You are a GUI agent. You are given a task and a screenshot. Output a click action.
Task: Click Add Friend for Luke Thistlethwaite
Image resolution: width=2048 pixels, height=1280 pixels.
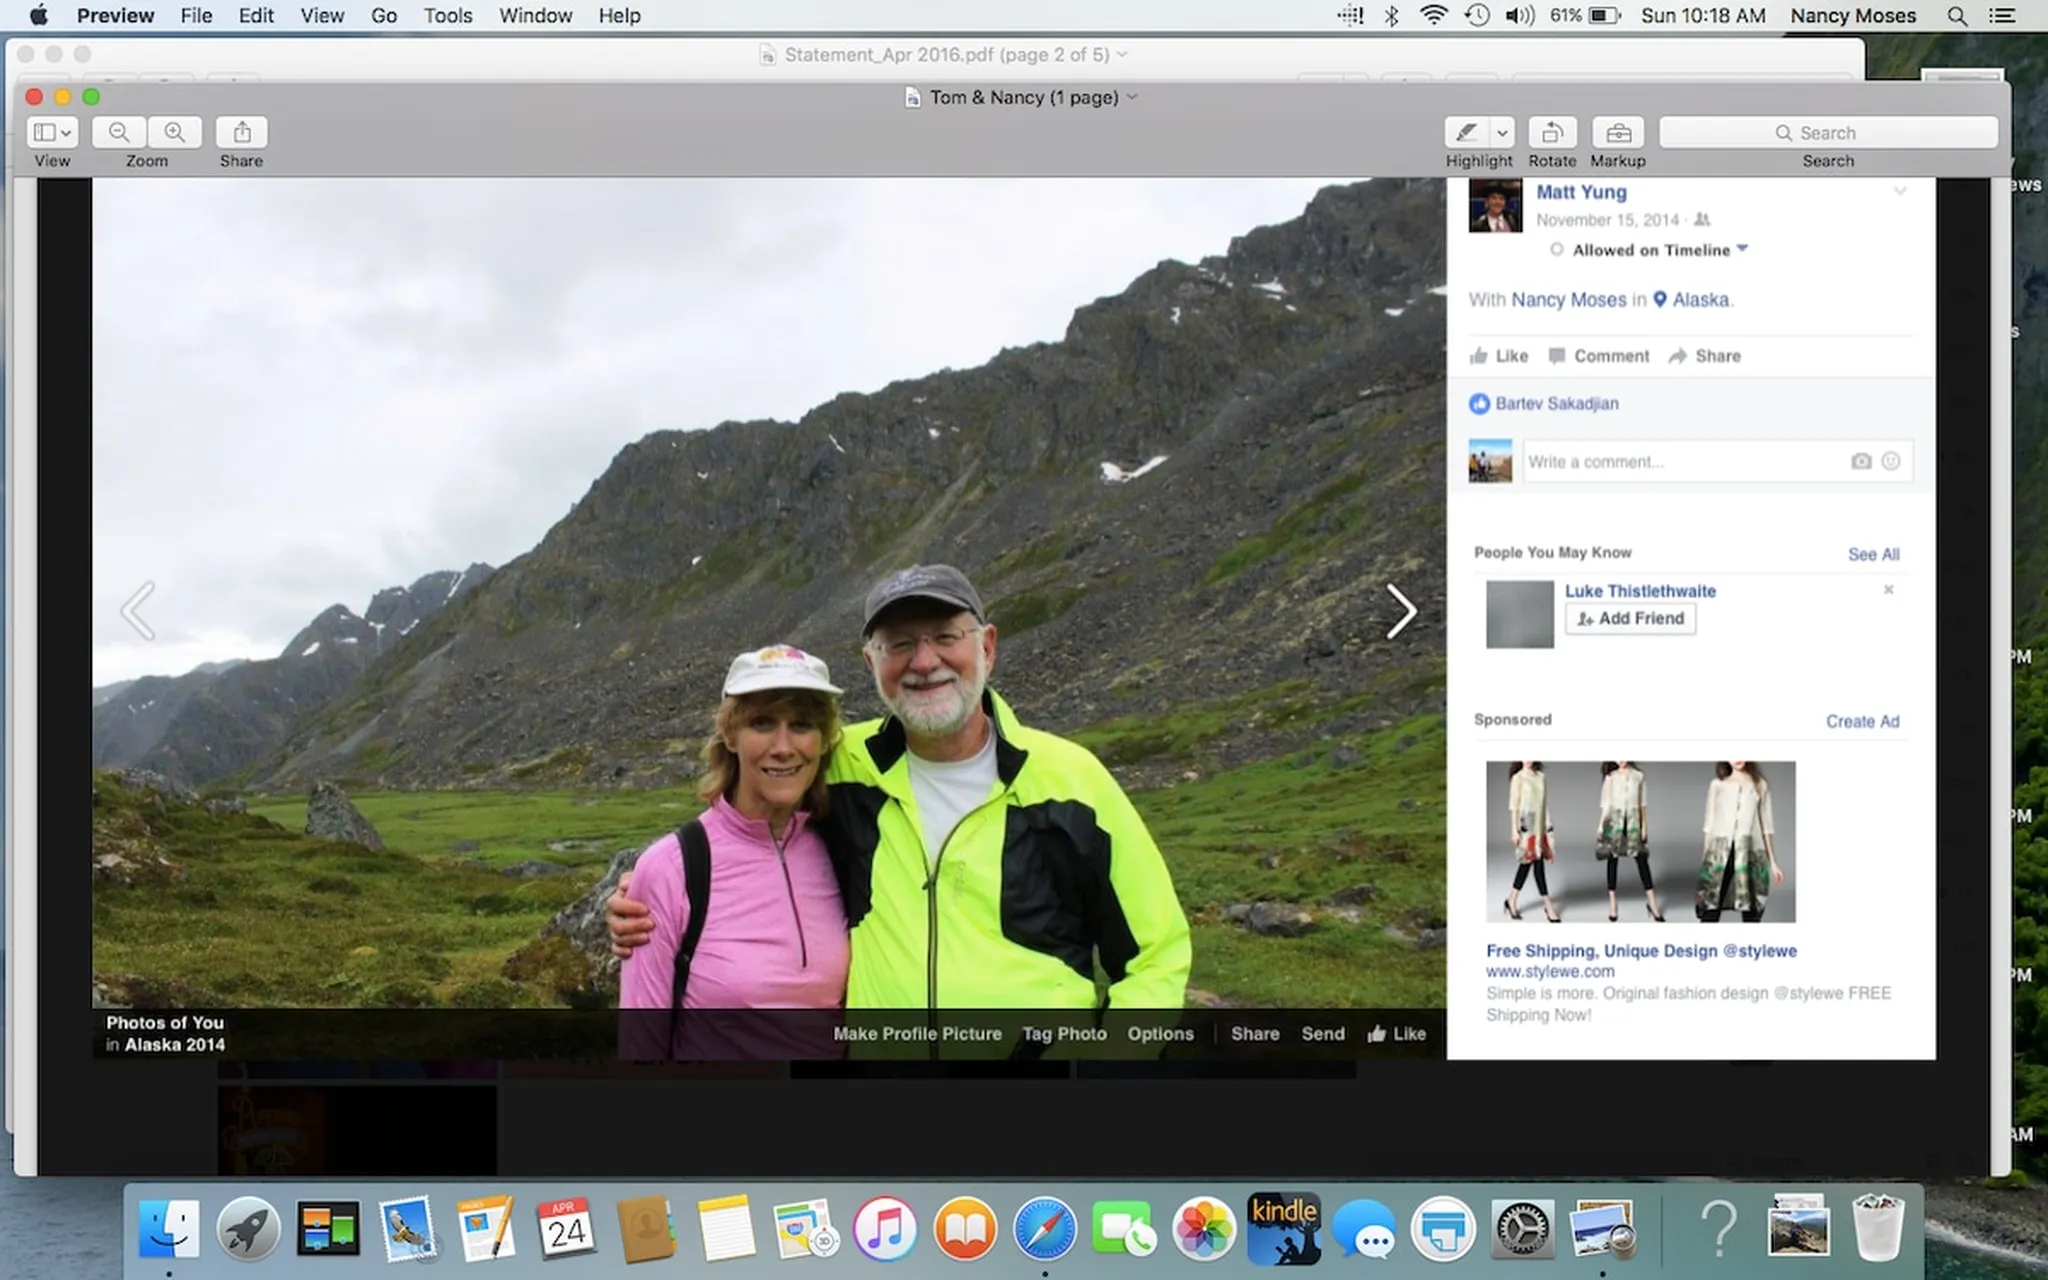(1630, 618)
